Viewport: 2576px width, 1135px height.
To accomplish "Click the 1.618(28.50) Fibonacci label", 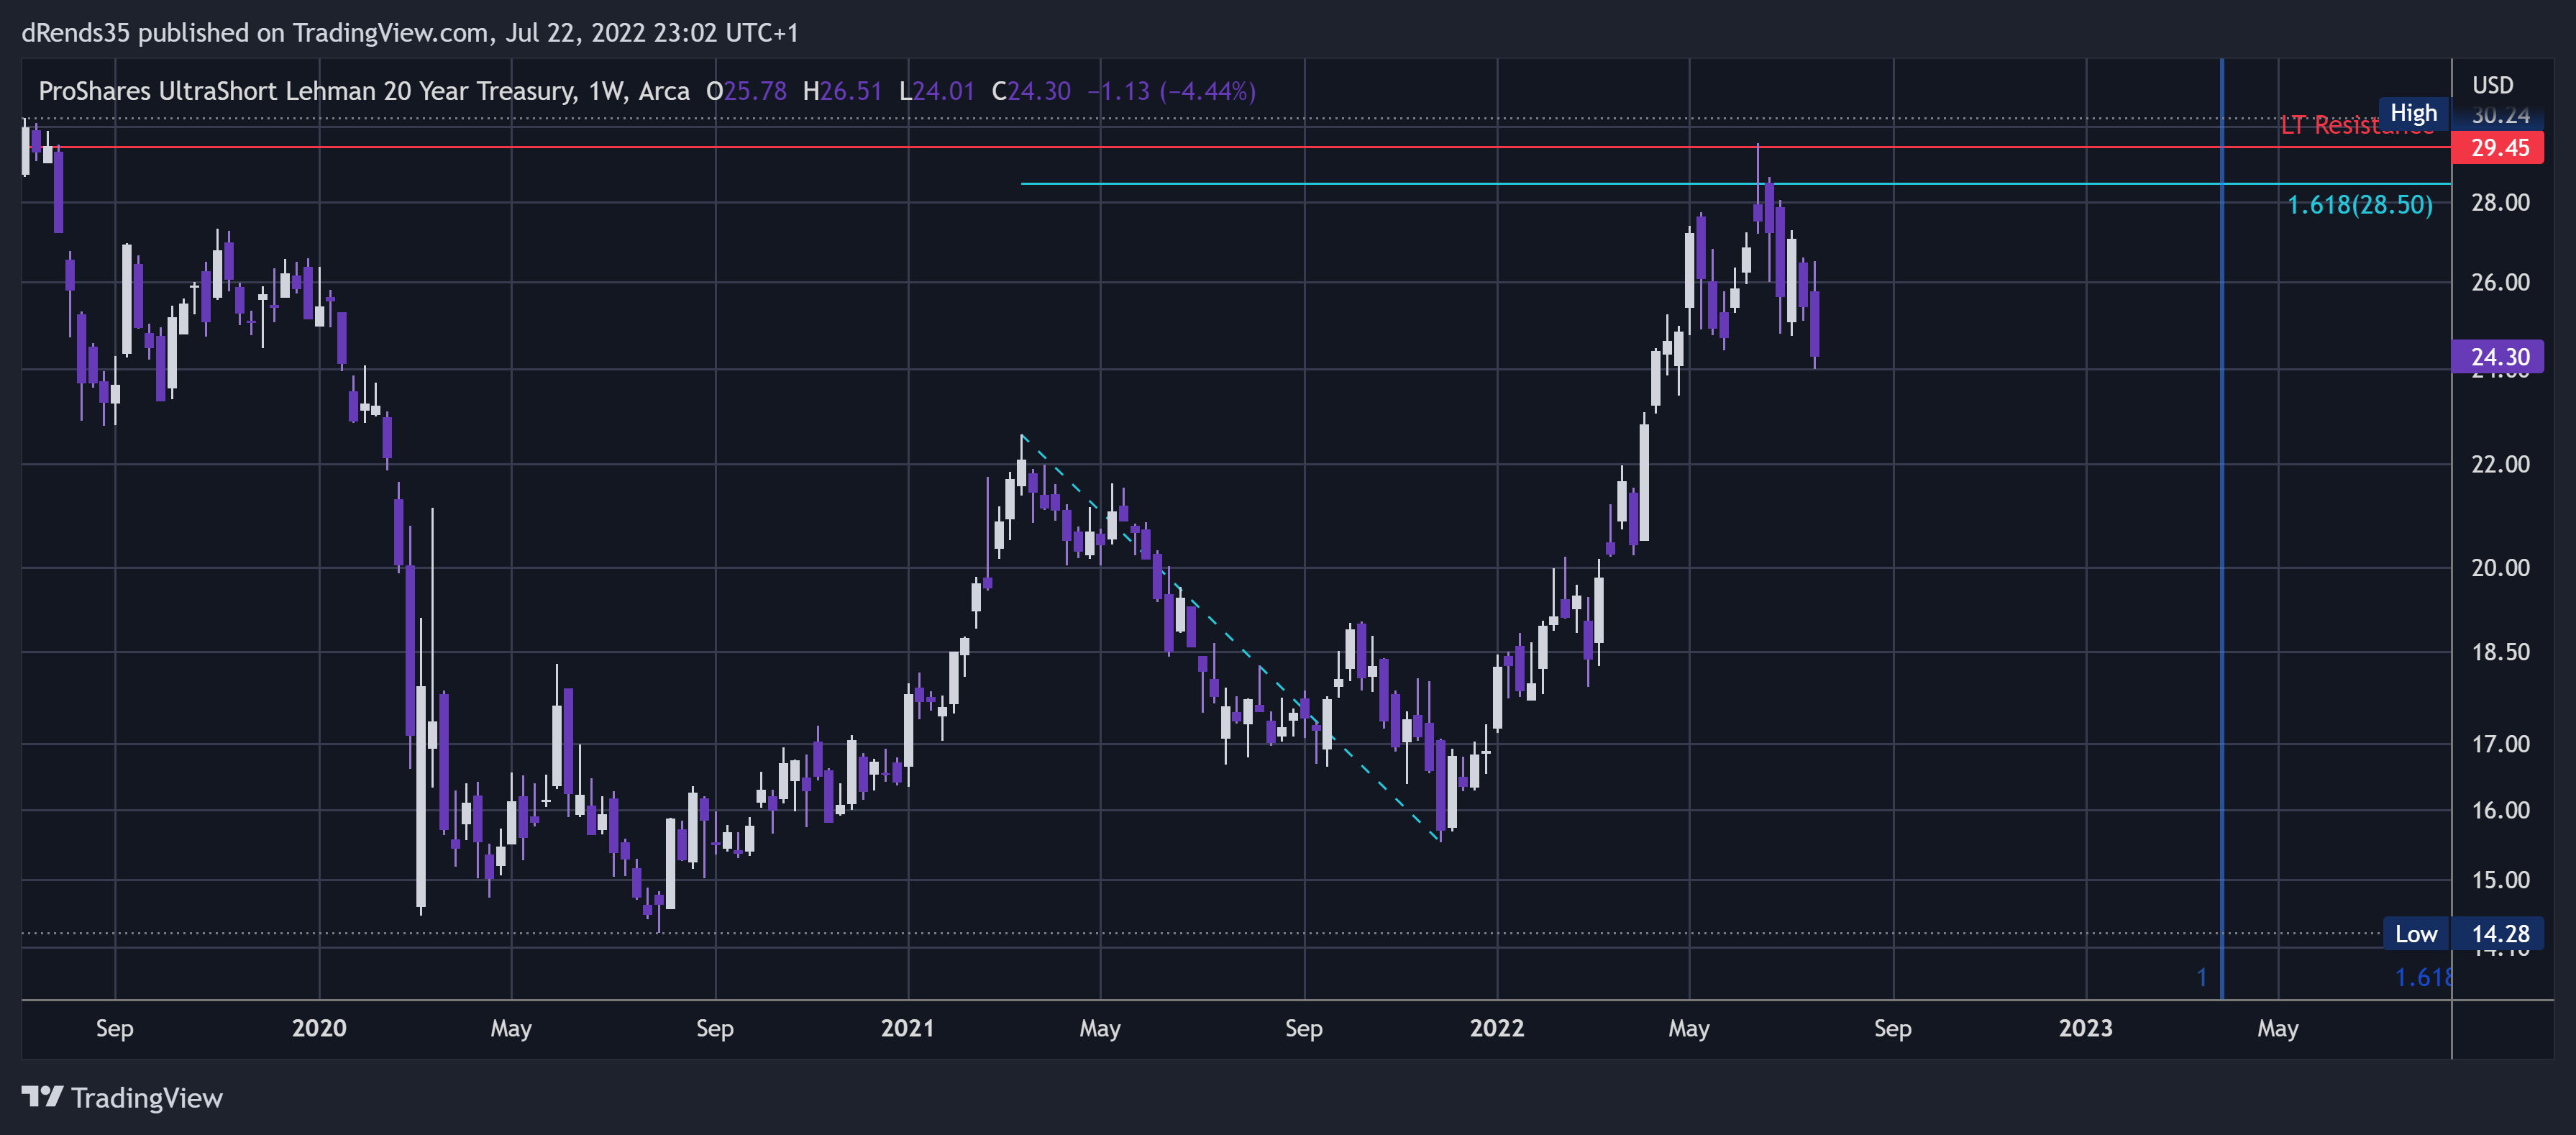I will pos(2360,205).
